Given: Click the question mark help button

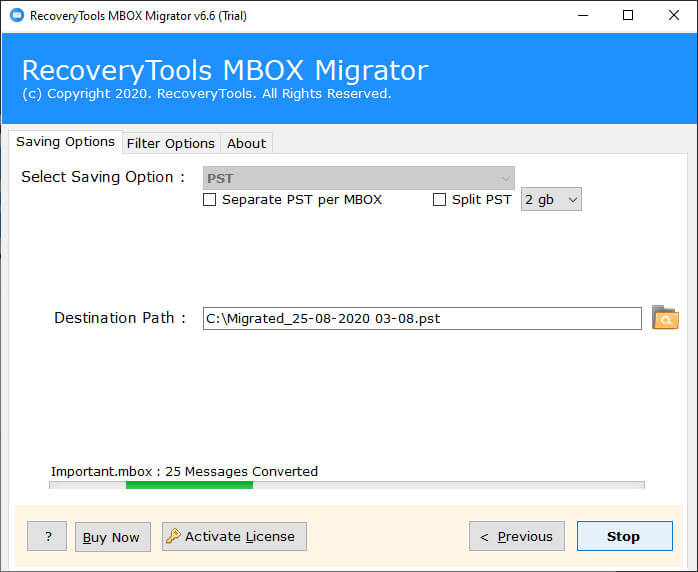Looking at the screenshot, I should (47, 536).
